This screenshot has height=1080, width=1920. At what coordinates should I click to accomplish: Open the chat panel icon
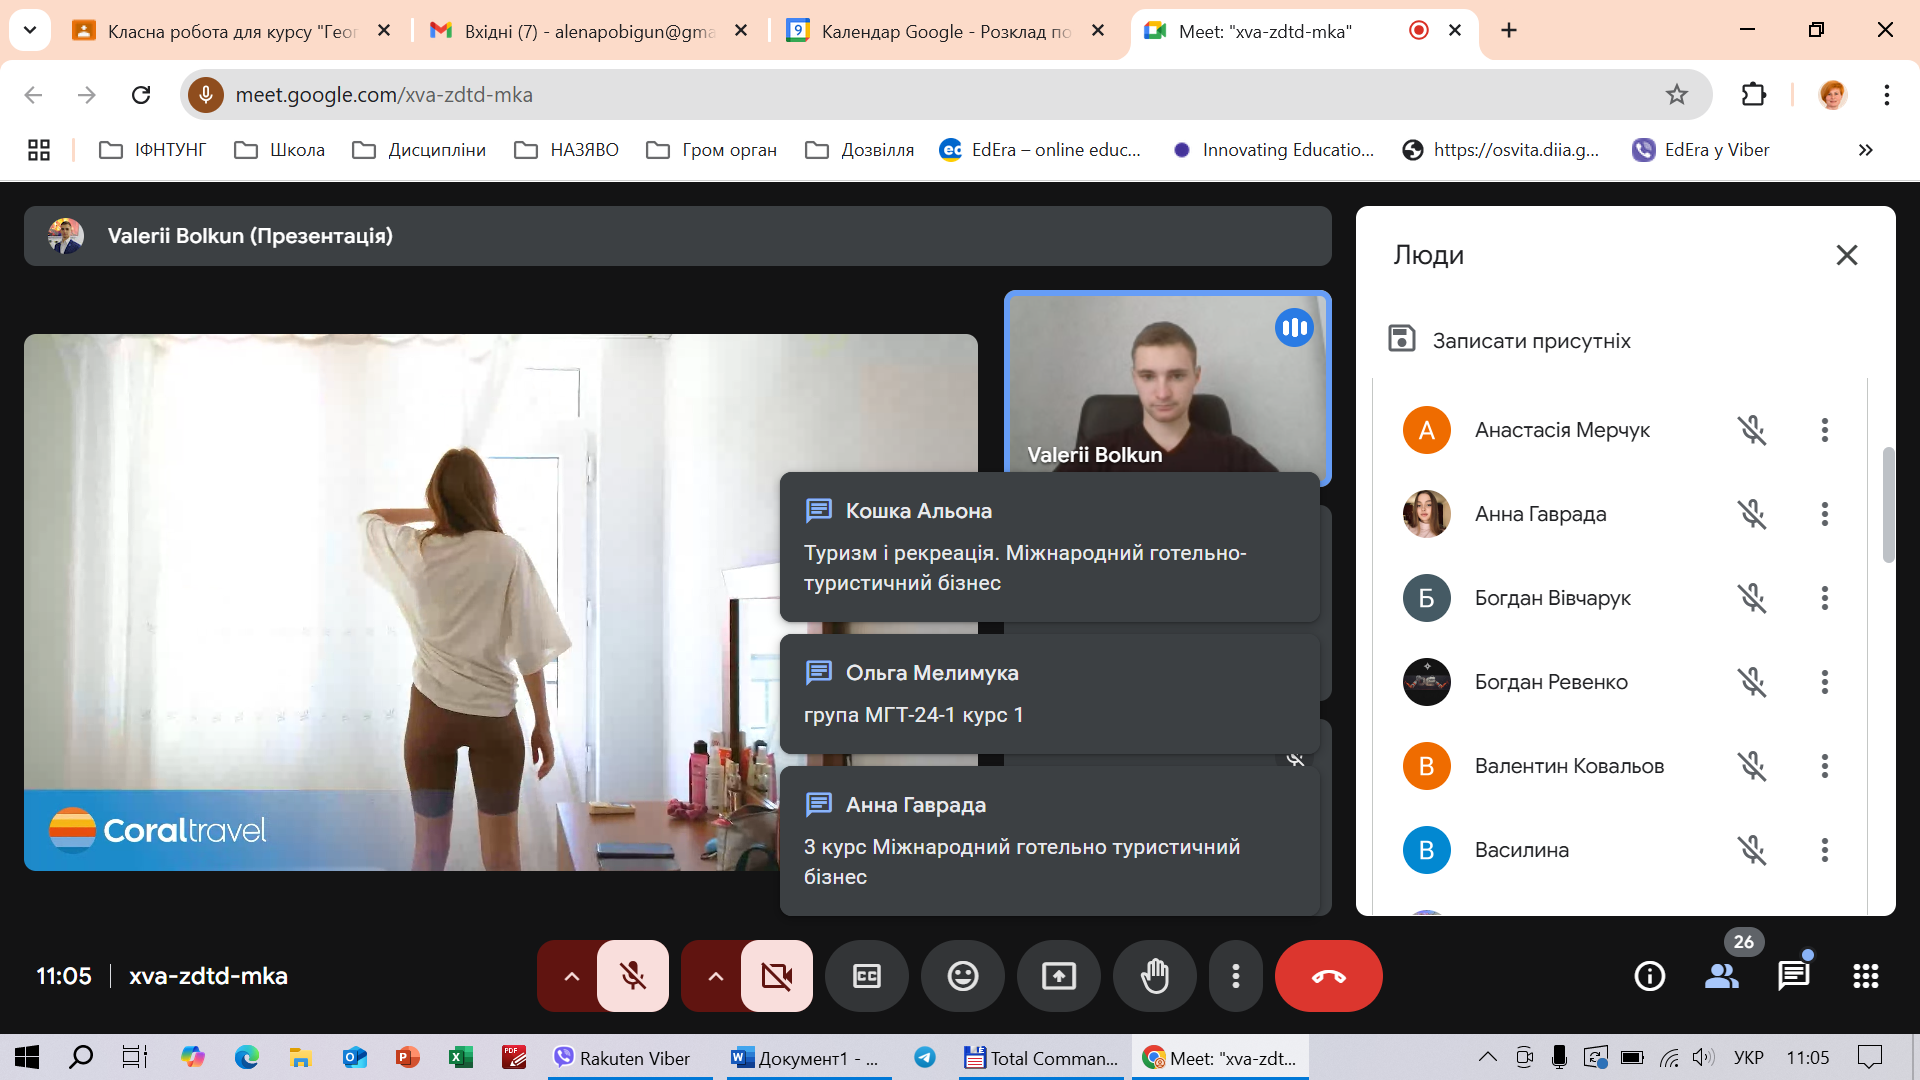(1793, 976)
